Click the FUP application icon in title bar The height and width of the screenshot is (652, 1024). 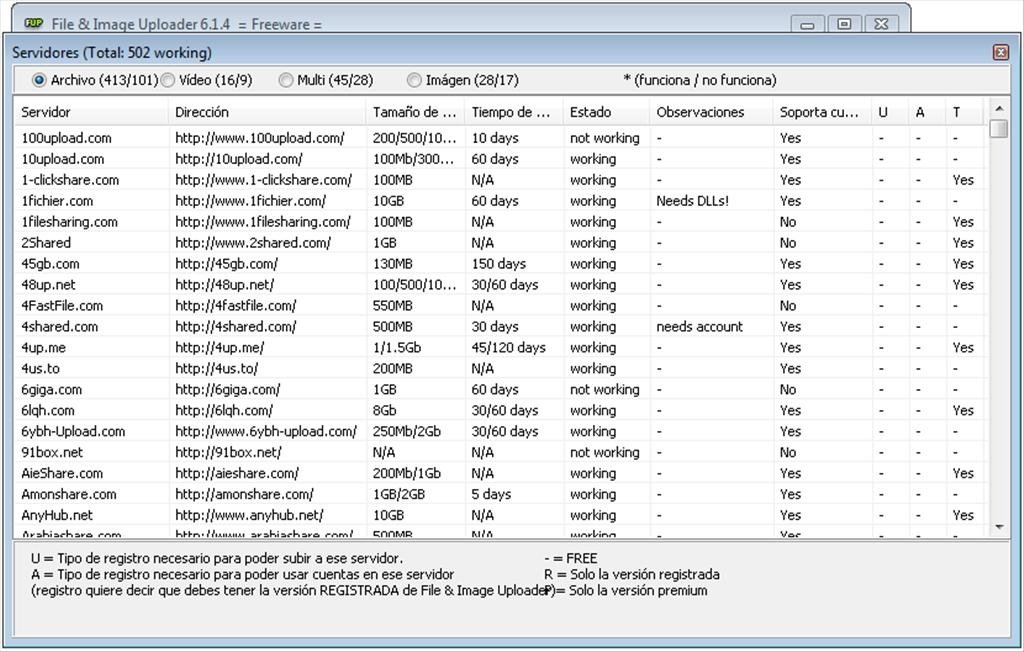coord(33,24)
